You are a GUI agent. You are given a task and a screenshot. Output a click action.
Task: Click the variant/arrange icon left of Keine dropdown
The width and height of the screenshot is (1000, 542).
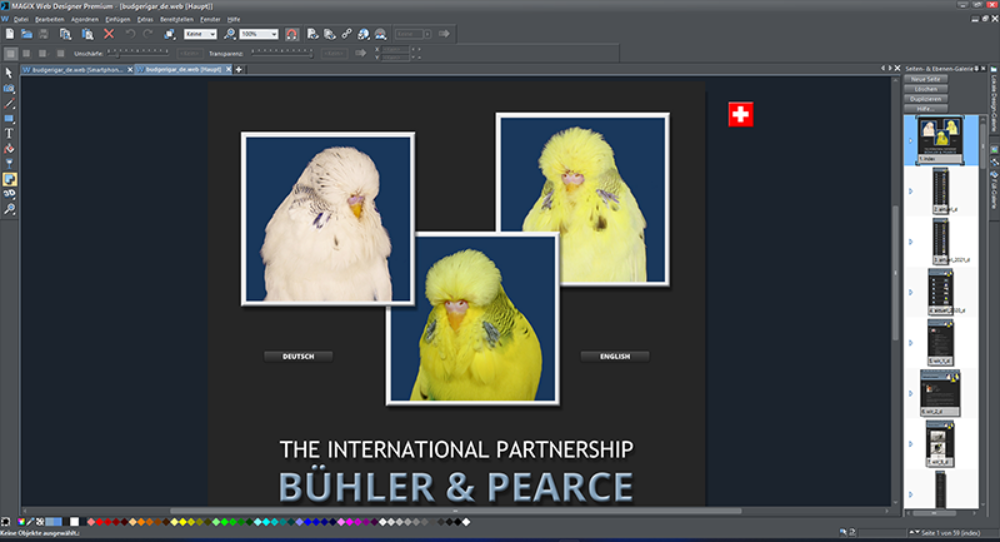tap(169, 34)
